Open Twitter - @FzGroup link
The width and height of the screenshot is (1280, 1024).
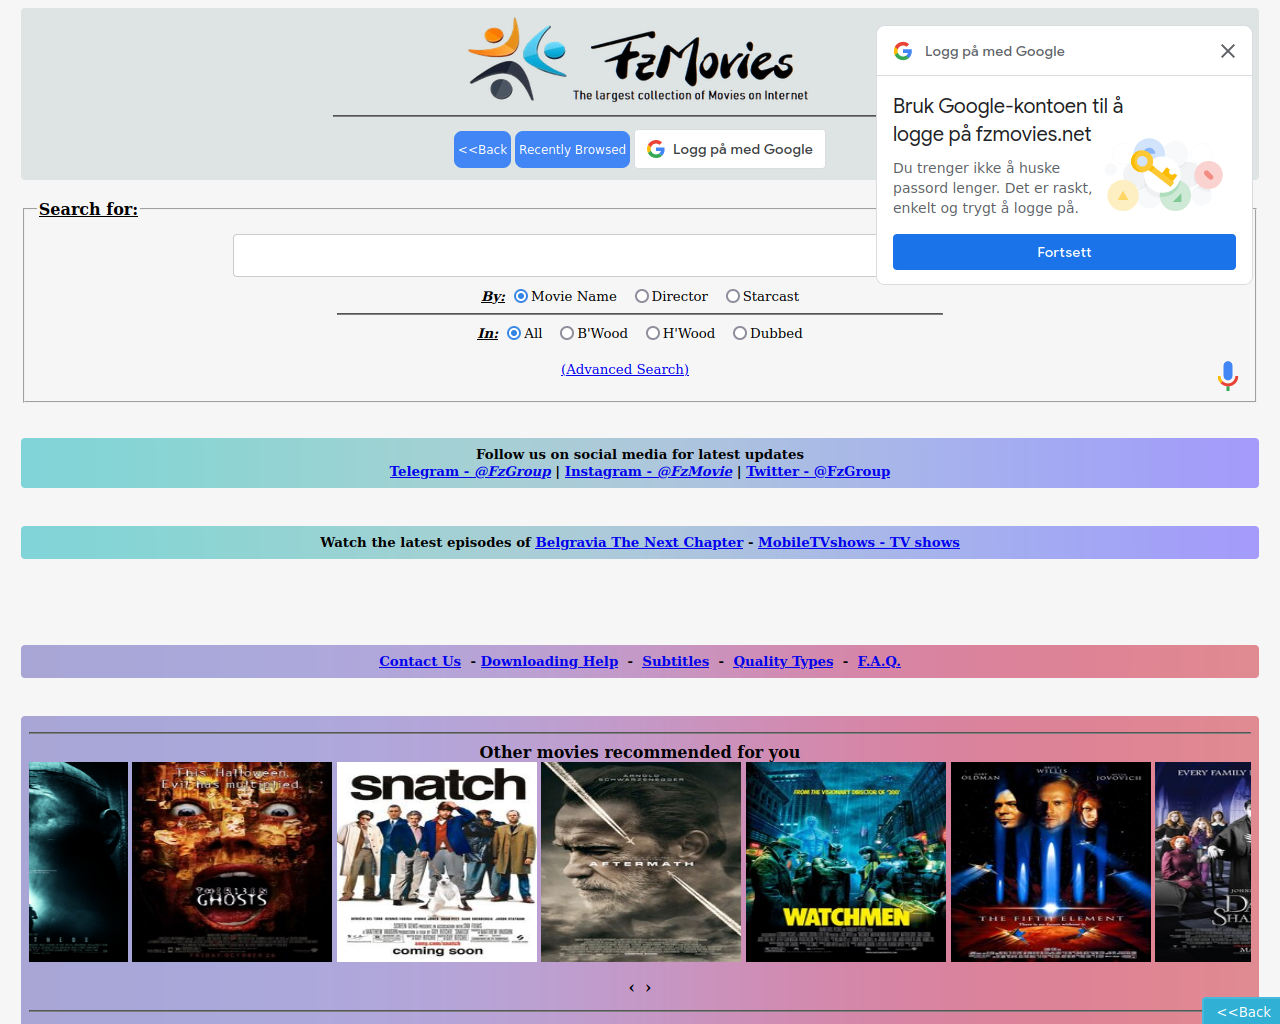[818, 471]
